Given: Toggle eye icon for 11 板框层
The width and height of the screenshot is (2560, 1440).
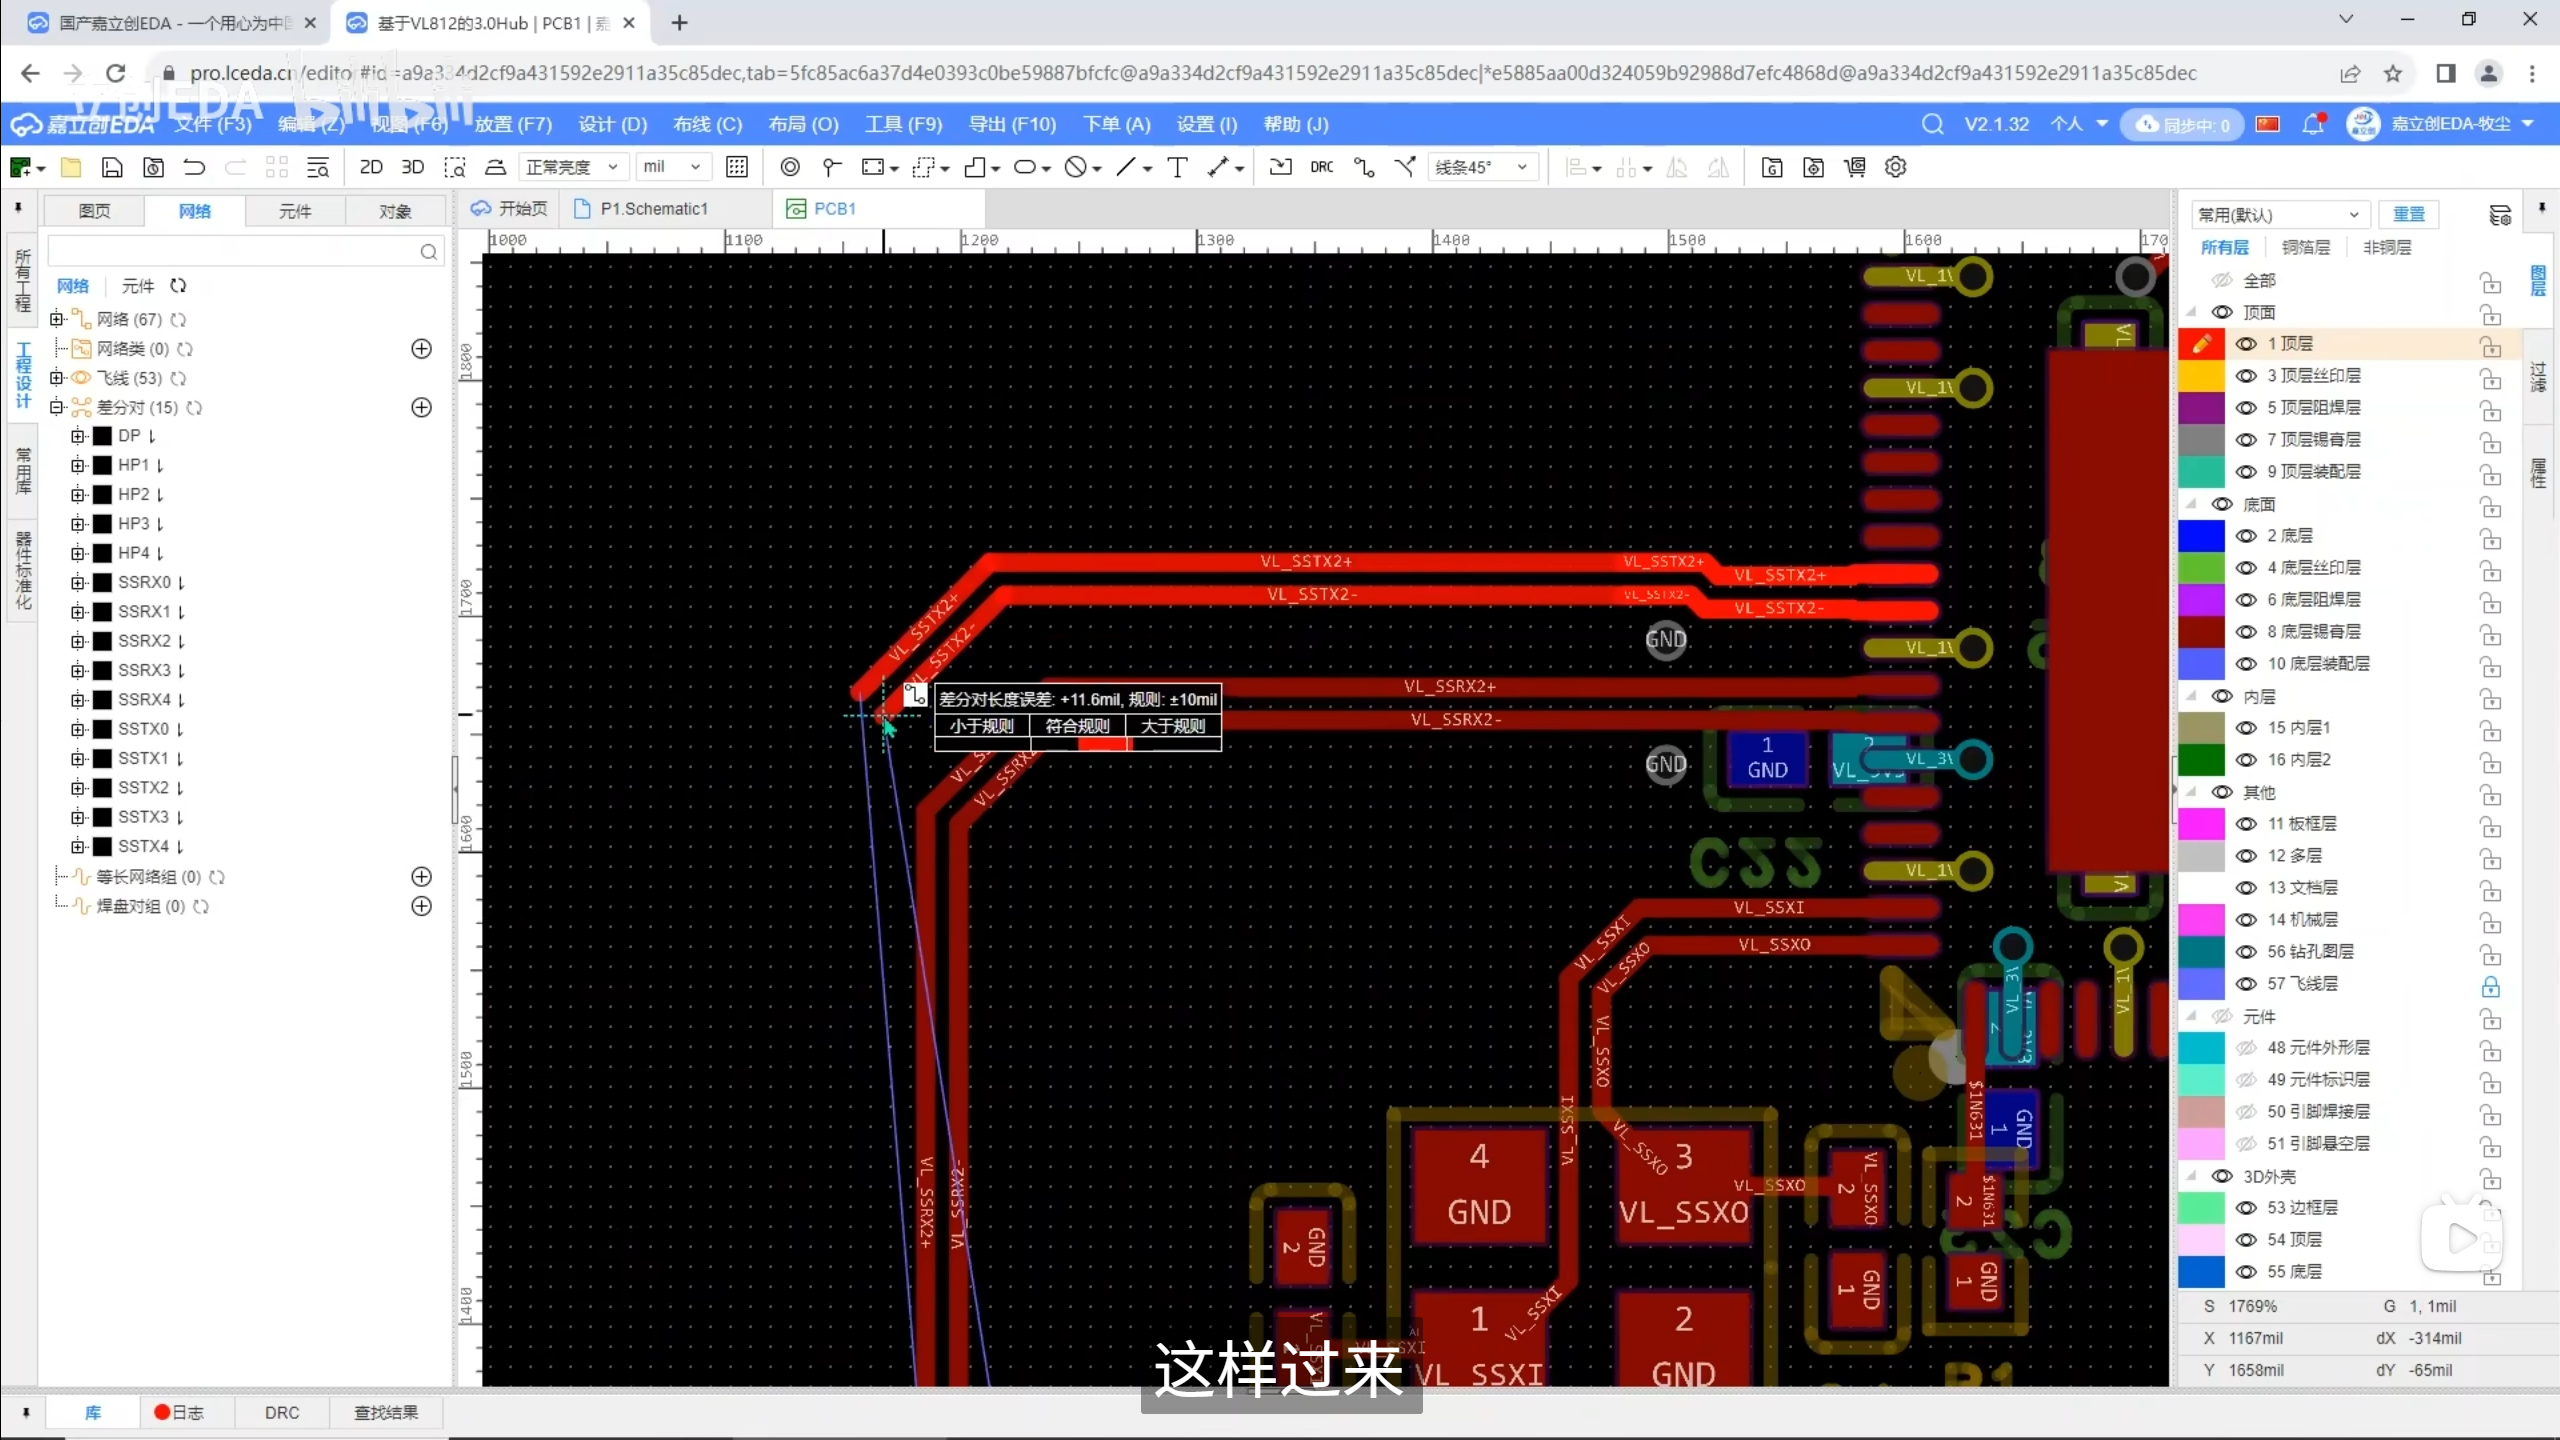Looking at the screenshot, I should click(x=2246, y=824).
